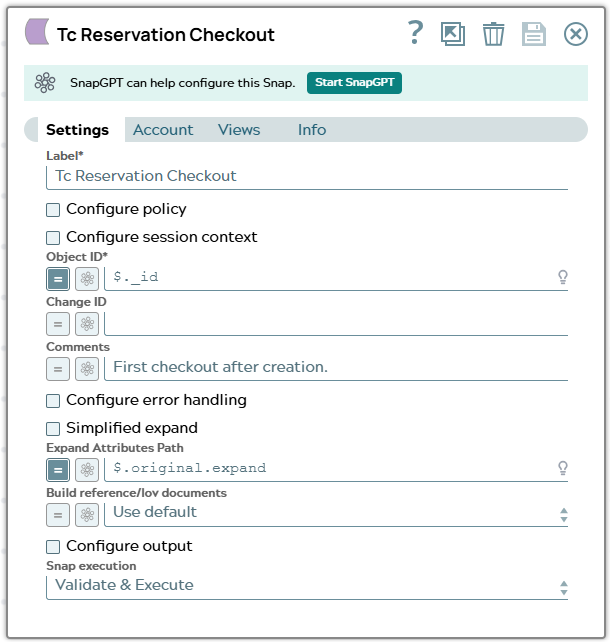Viewport: 610px width, 642px height.
Task: Open Snap execution dropdown arrows
Action: (x=564, y=588)
